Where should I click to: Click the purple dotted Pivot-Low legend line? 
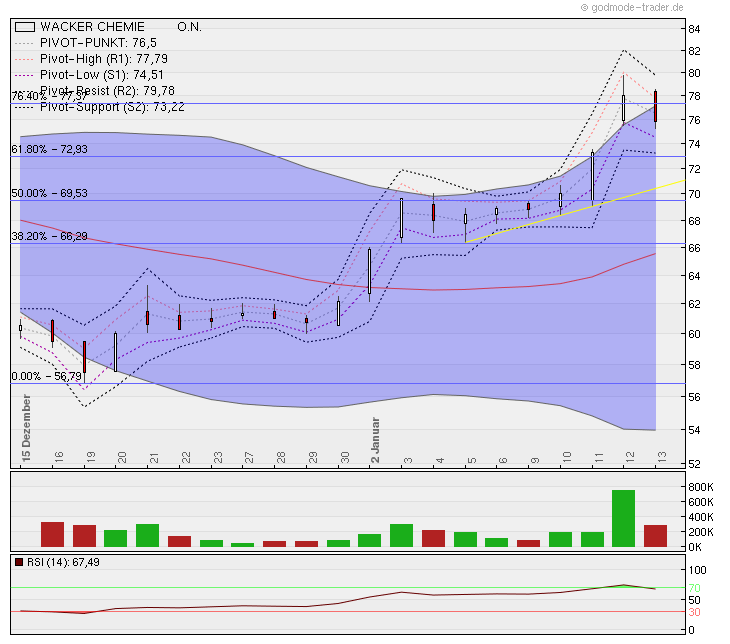click(x=24, y=75)
